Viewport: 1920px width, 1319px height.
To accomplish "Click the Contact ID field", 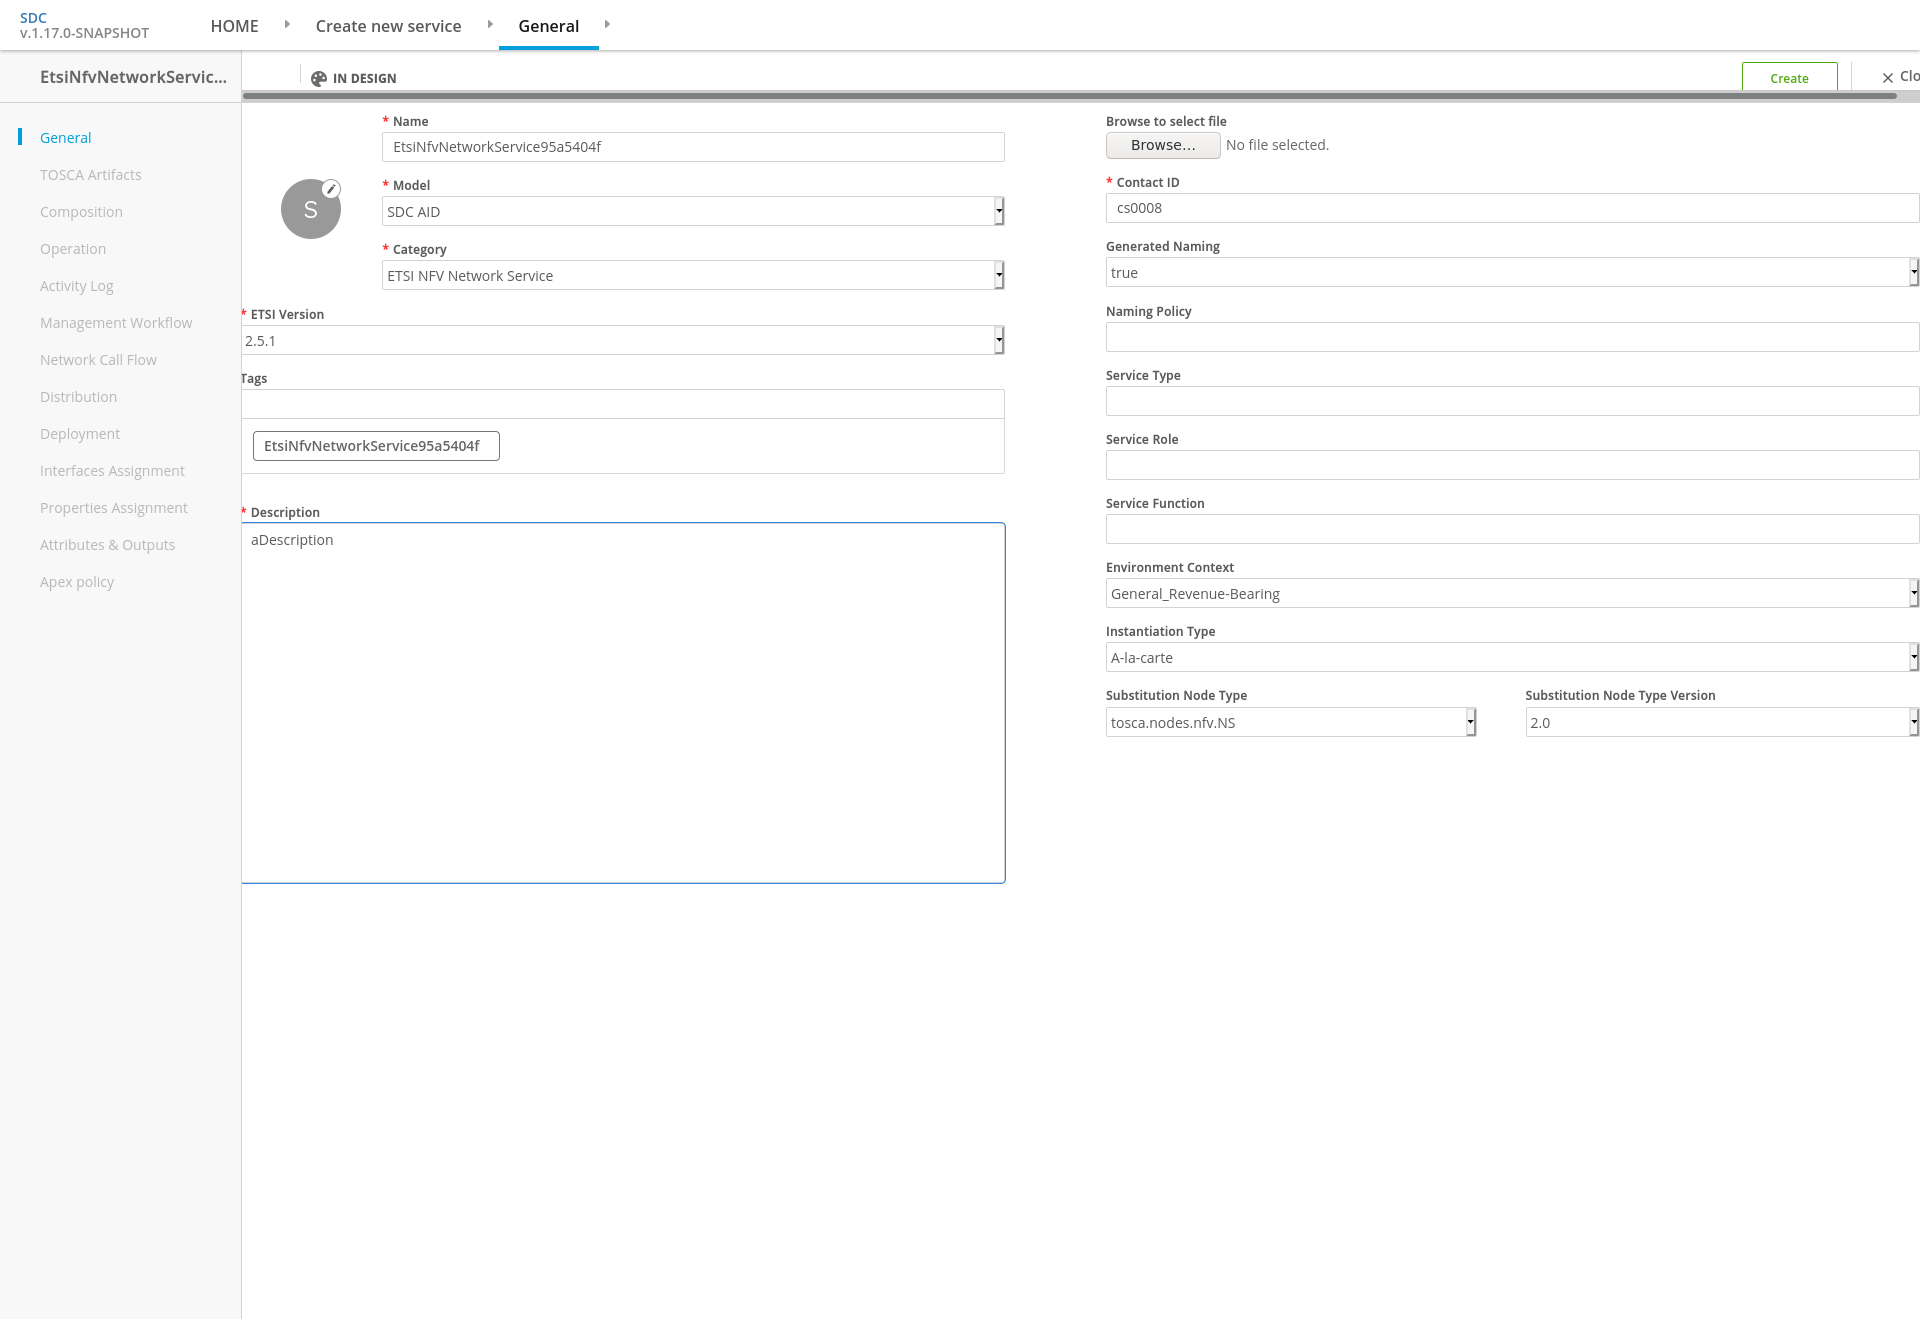I will (1512, 208).
